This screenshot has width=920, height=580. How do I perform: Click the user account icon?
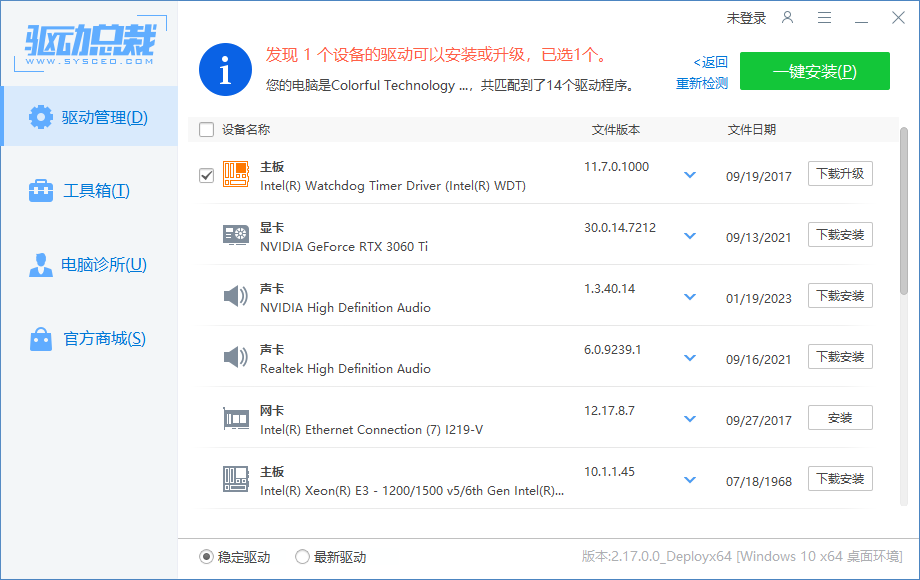tap(787, 18)
